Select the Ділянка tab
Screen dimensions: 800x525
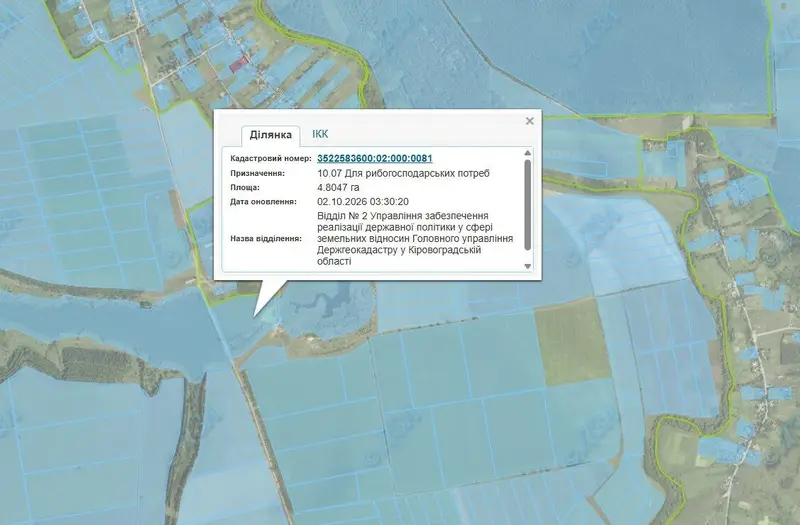[270, 135]
